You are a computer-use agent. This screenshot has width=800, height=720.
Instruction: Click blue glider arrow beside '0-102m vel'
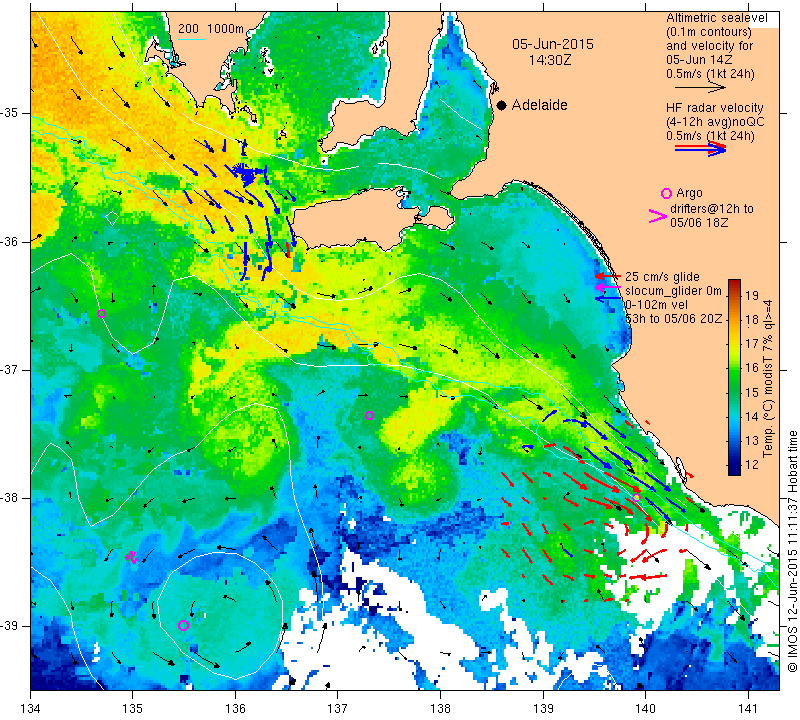pyautogui.click(x=608, y=297)
